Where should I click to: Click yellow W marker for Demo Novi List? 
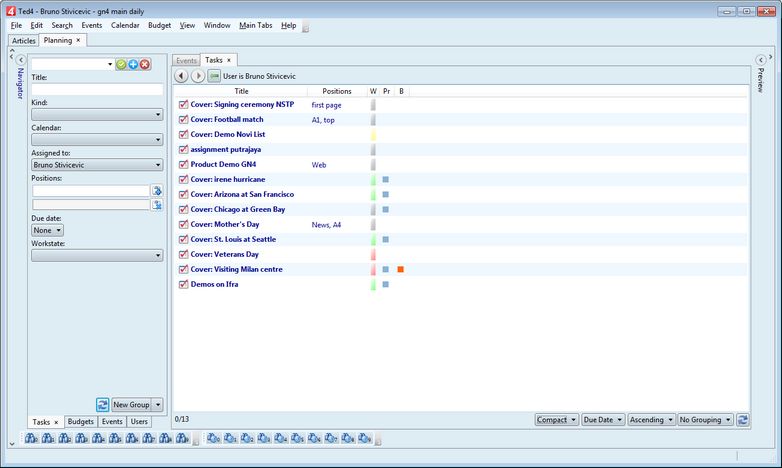click(373, 134)
